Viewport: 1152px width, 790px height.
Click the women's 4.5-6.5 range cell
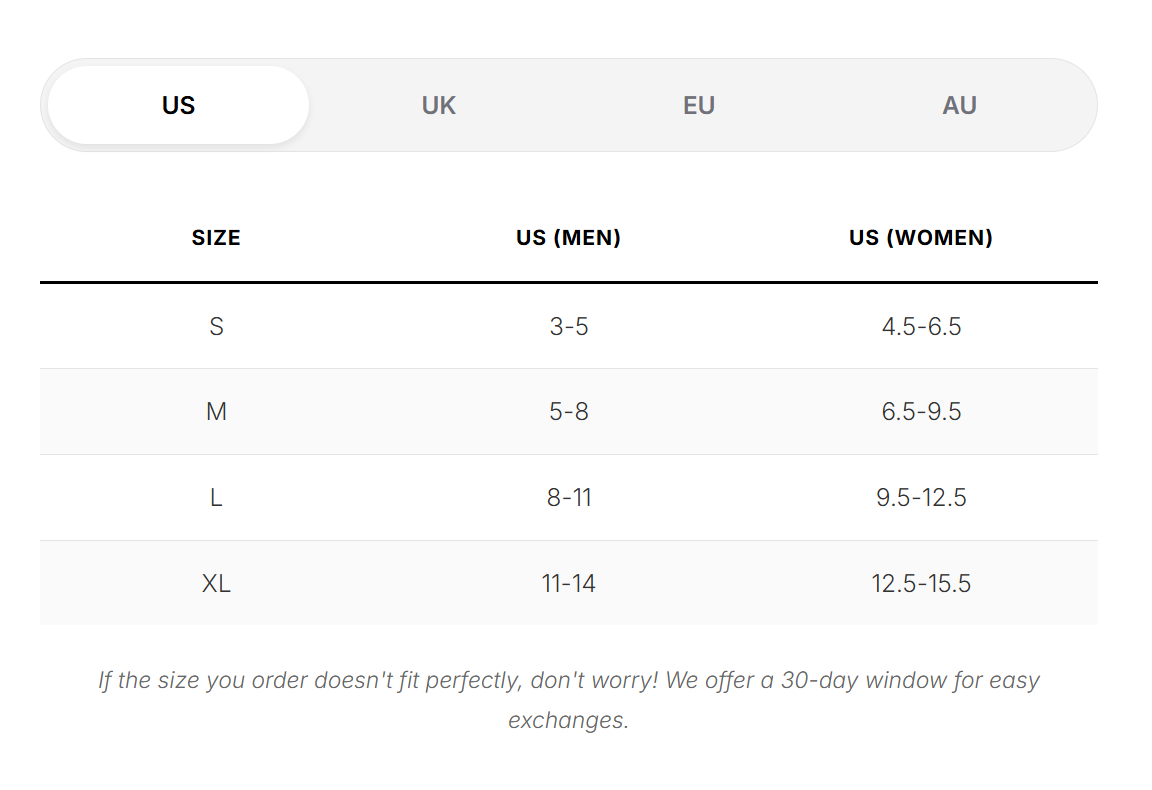point(921,326)
